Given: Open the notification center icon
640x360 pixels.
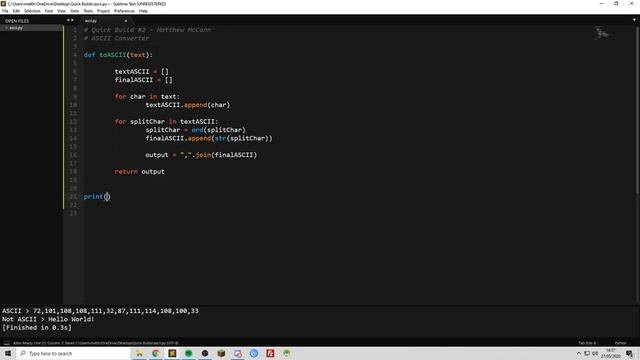Looking at the screenshot, I should 630,353.
